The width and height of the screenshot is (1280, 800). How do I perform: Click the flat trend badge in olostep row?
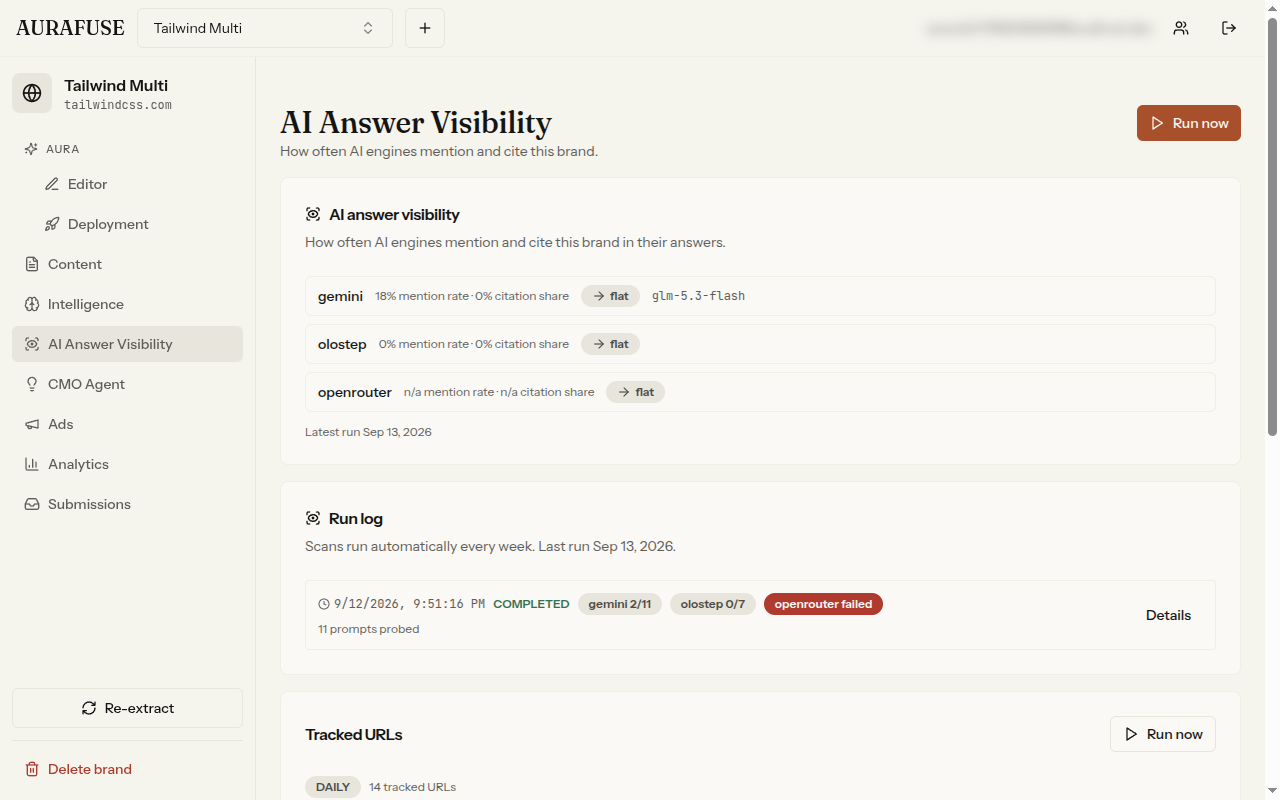coord(610,344)
